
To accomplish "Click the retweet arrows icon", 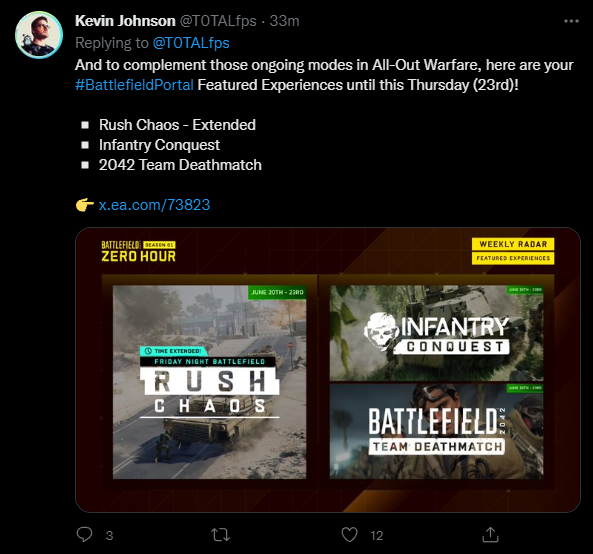I will click(220, 535).
